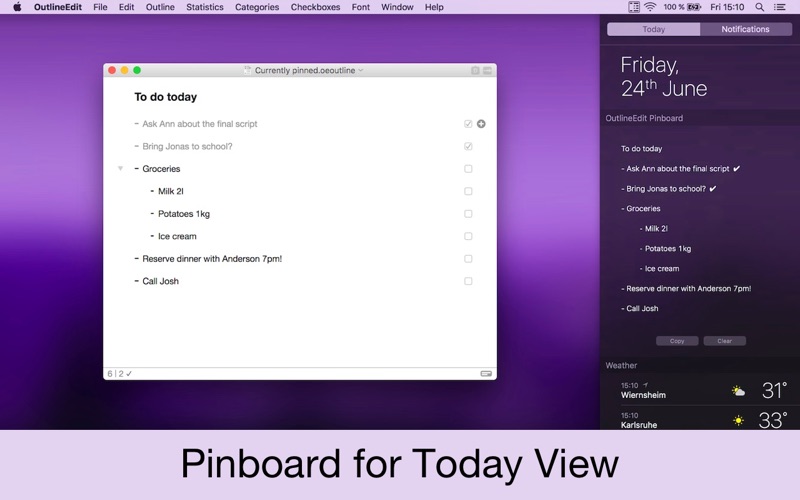This screenshot has height=500, width=800.
Task: Open the Checkboxes menu
Action: [315, 7]
